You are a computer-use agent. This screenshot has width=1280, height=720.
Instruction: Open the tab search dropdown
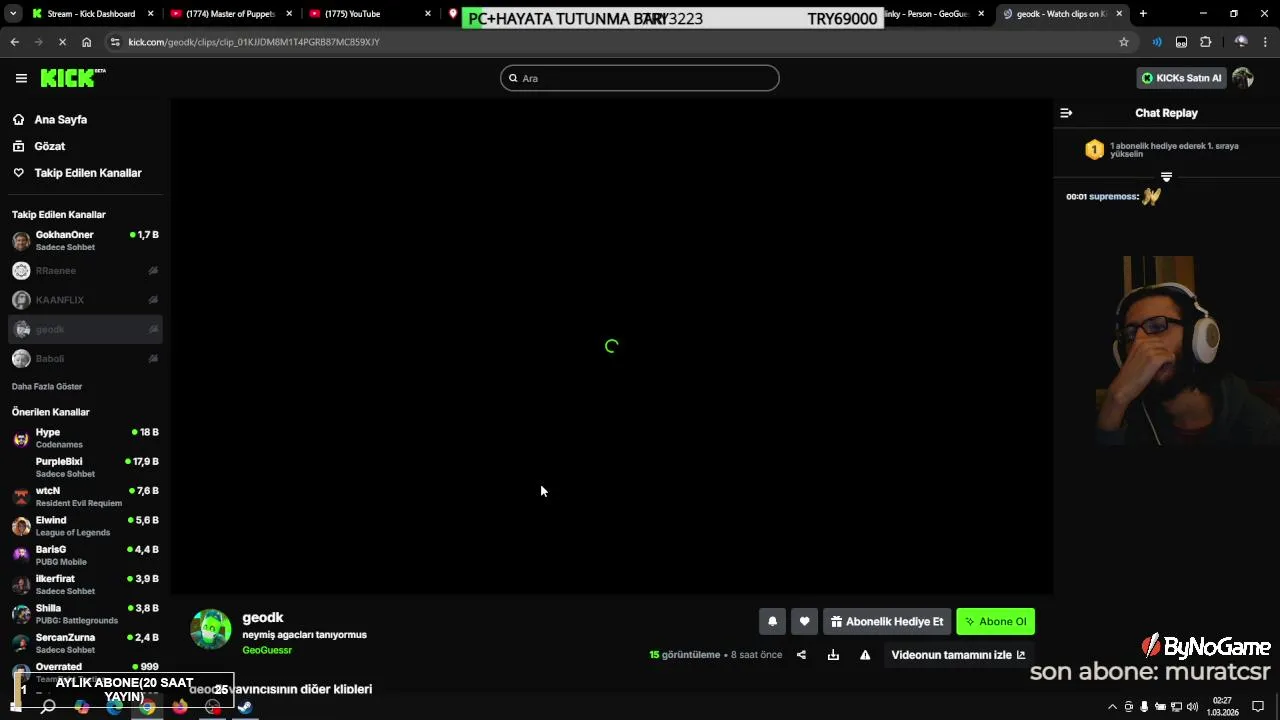click(x=13, y=14)
